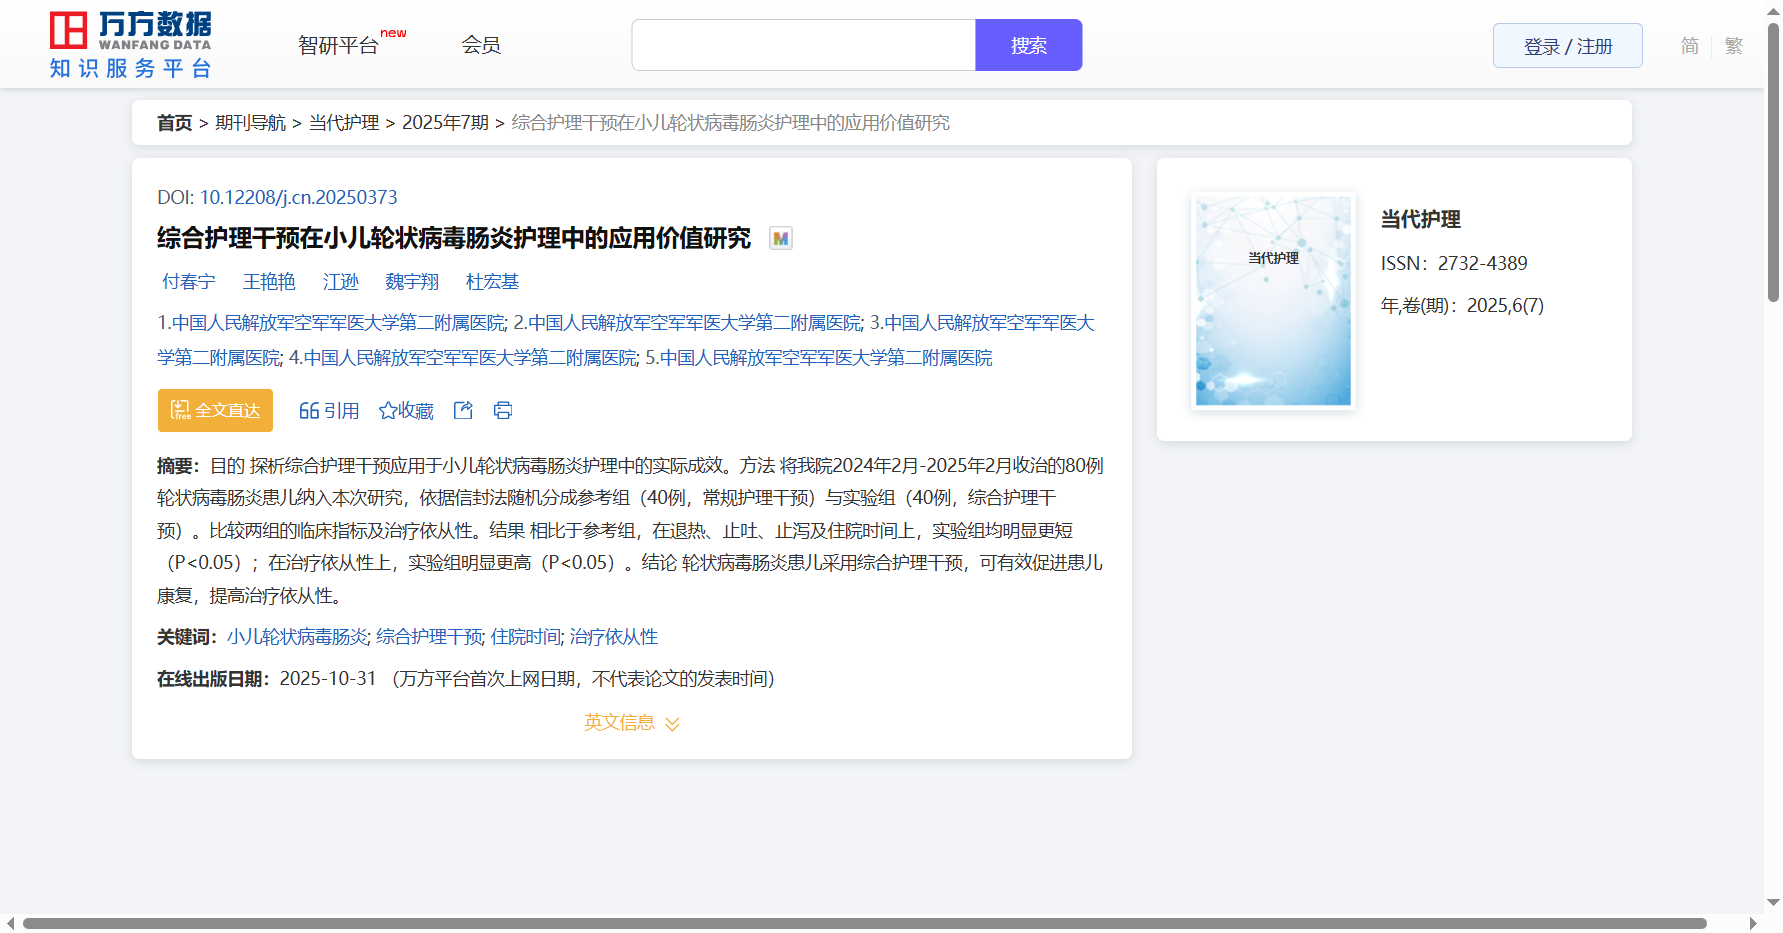Click the share icon beside 收藏

pyautogui.click(x=463, y=410)
